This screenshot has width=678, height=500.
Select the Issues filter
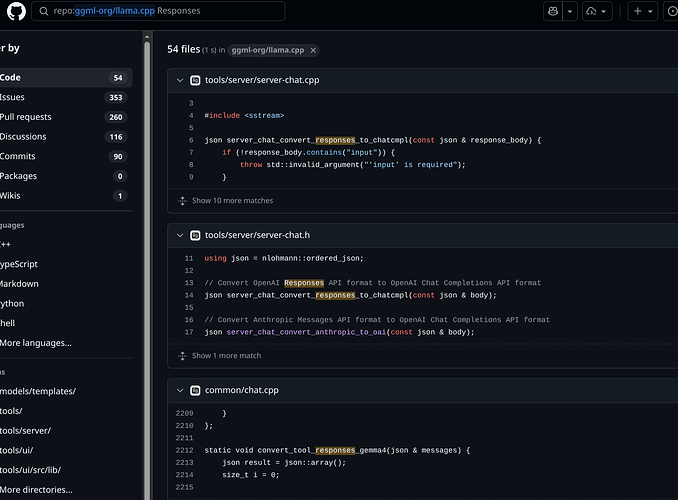pos(65,97)
